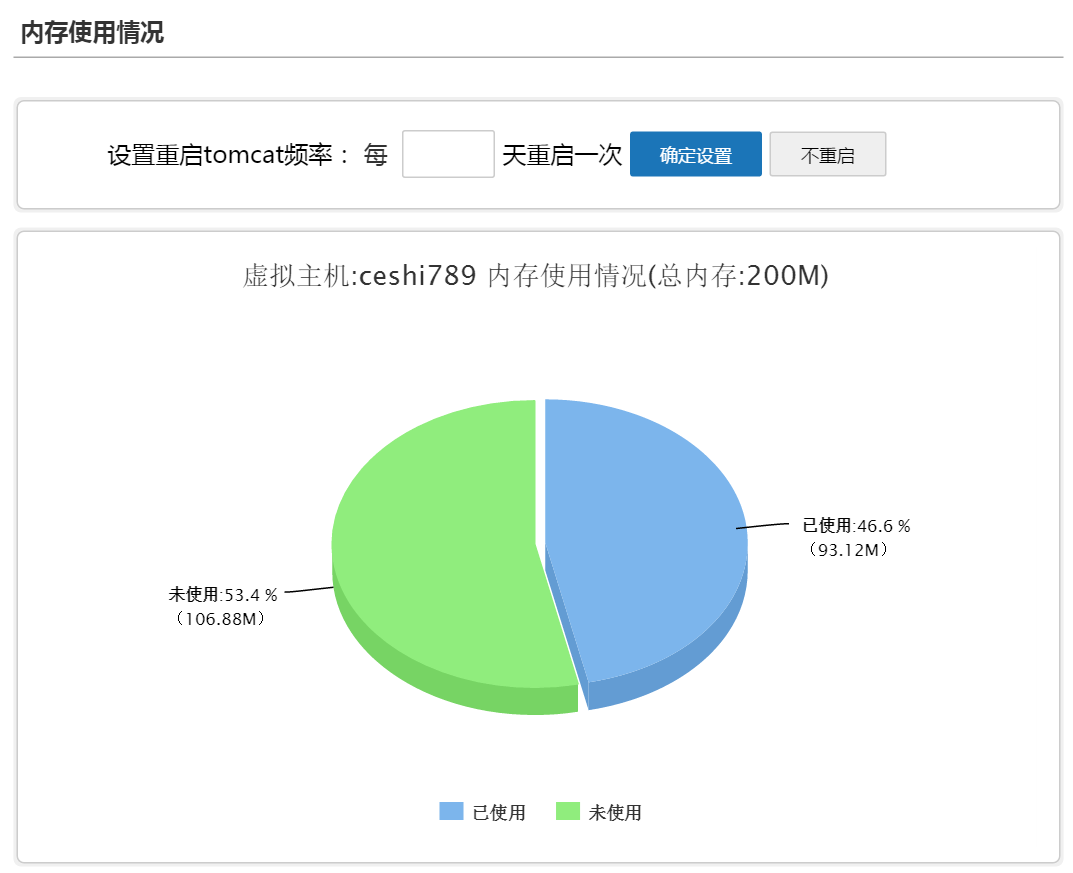Click the 天重启一次 text after the input

(x=561, y=155)
